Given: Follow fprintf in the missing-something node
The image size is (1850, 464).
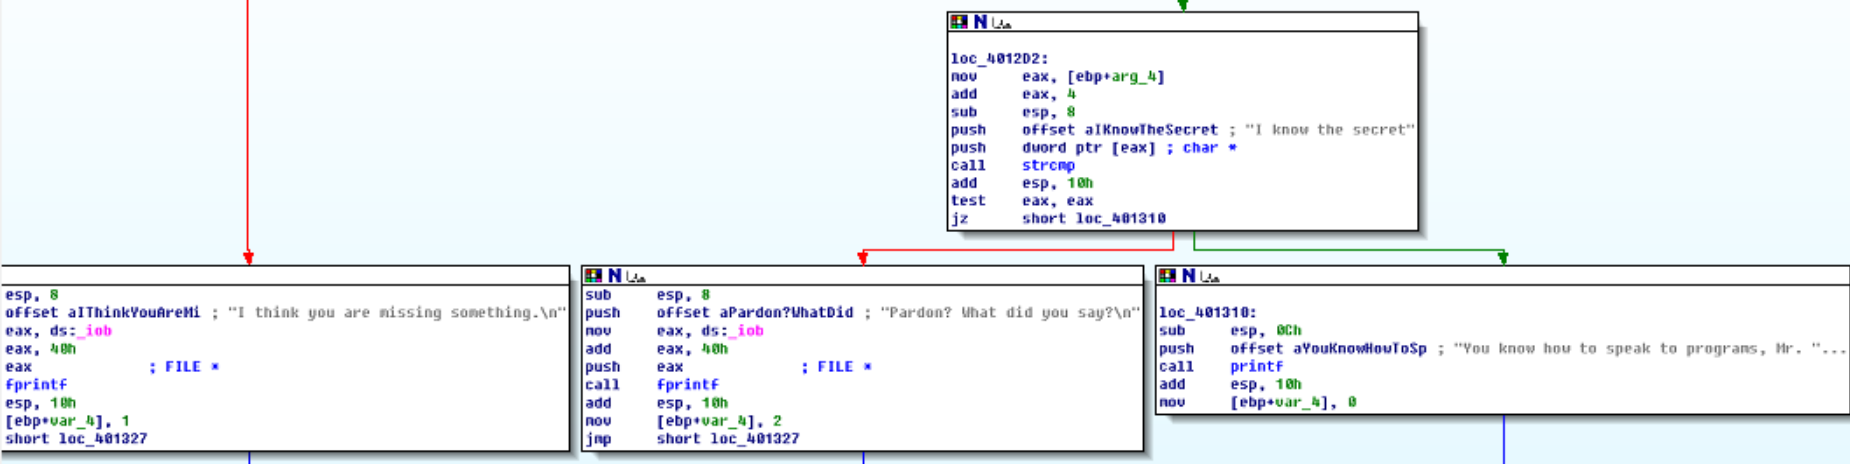Looking at the screenshot, I should point(36,385).
